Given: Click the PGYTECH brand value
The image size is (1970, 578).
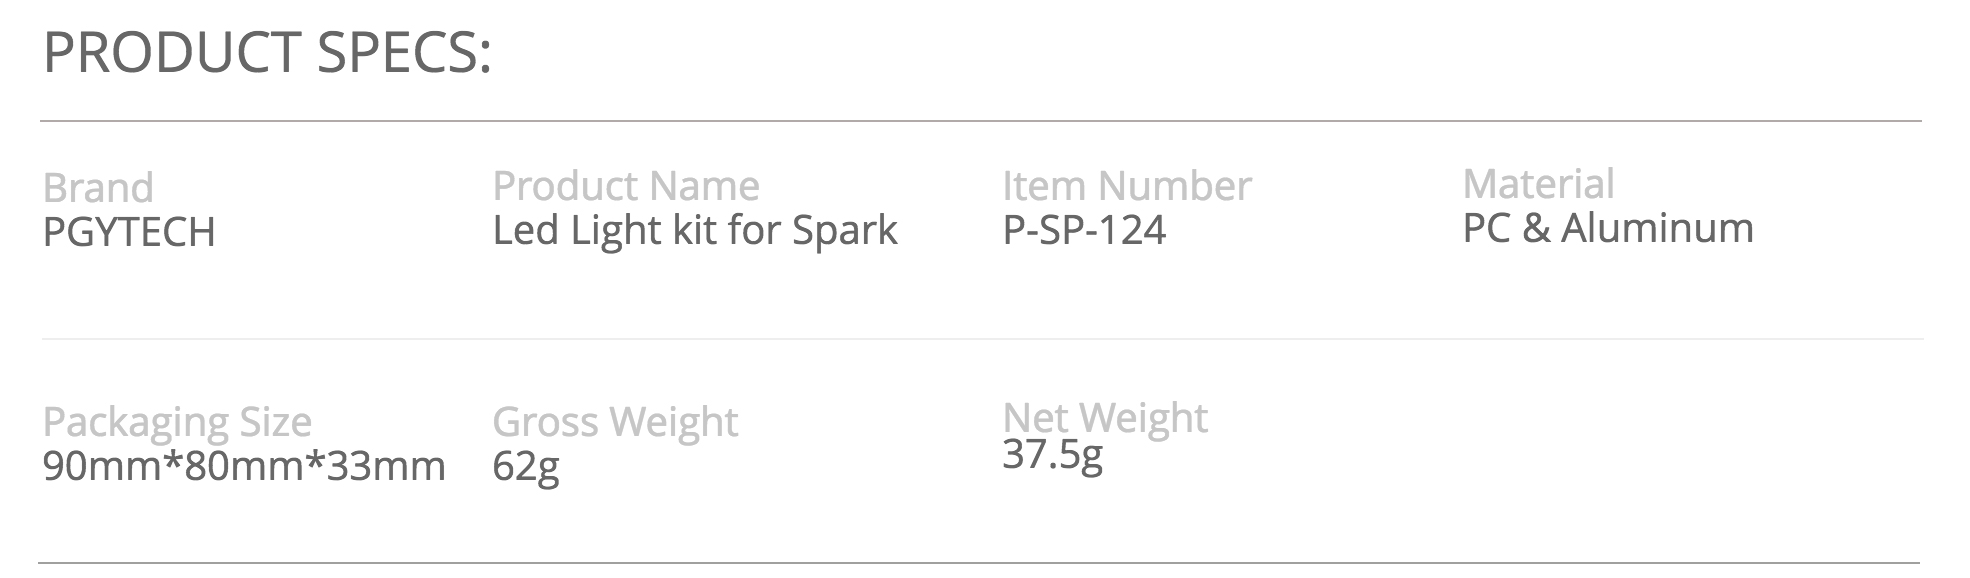Looking at the screenshot, I should click(x=129, y=232).
